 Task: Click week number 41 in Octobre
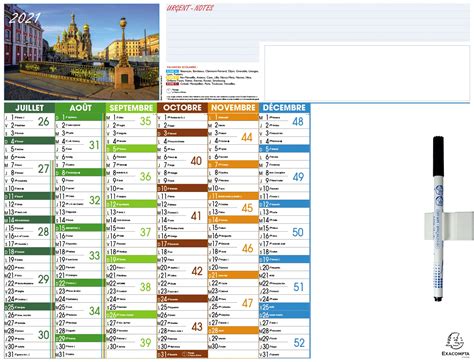click(196, 216)
